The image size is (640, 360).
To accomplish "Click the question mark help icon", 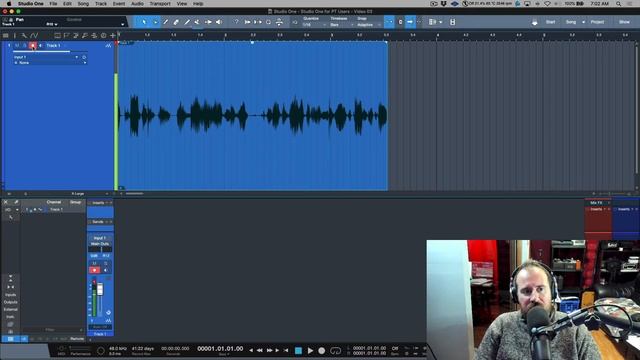I will tap(236, 22).
